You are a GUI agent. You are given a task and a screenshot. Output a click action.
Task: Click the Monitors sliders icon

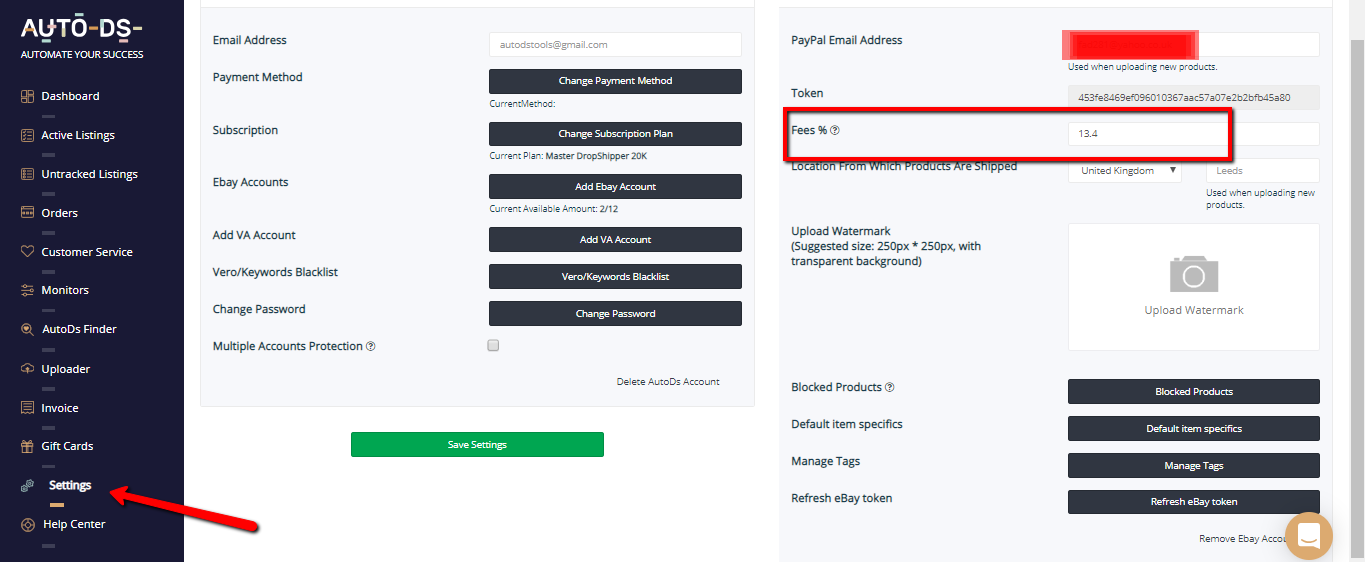click(28, 290)
